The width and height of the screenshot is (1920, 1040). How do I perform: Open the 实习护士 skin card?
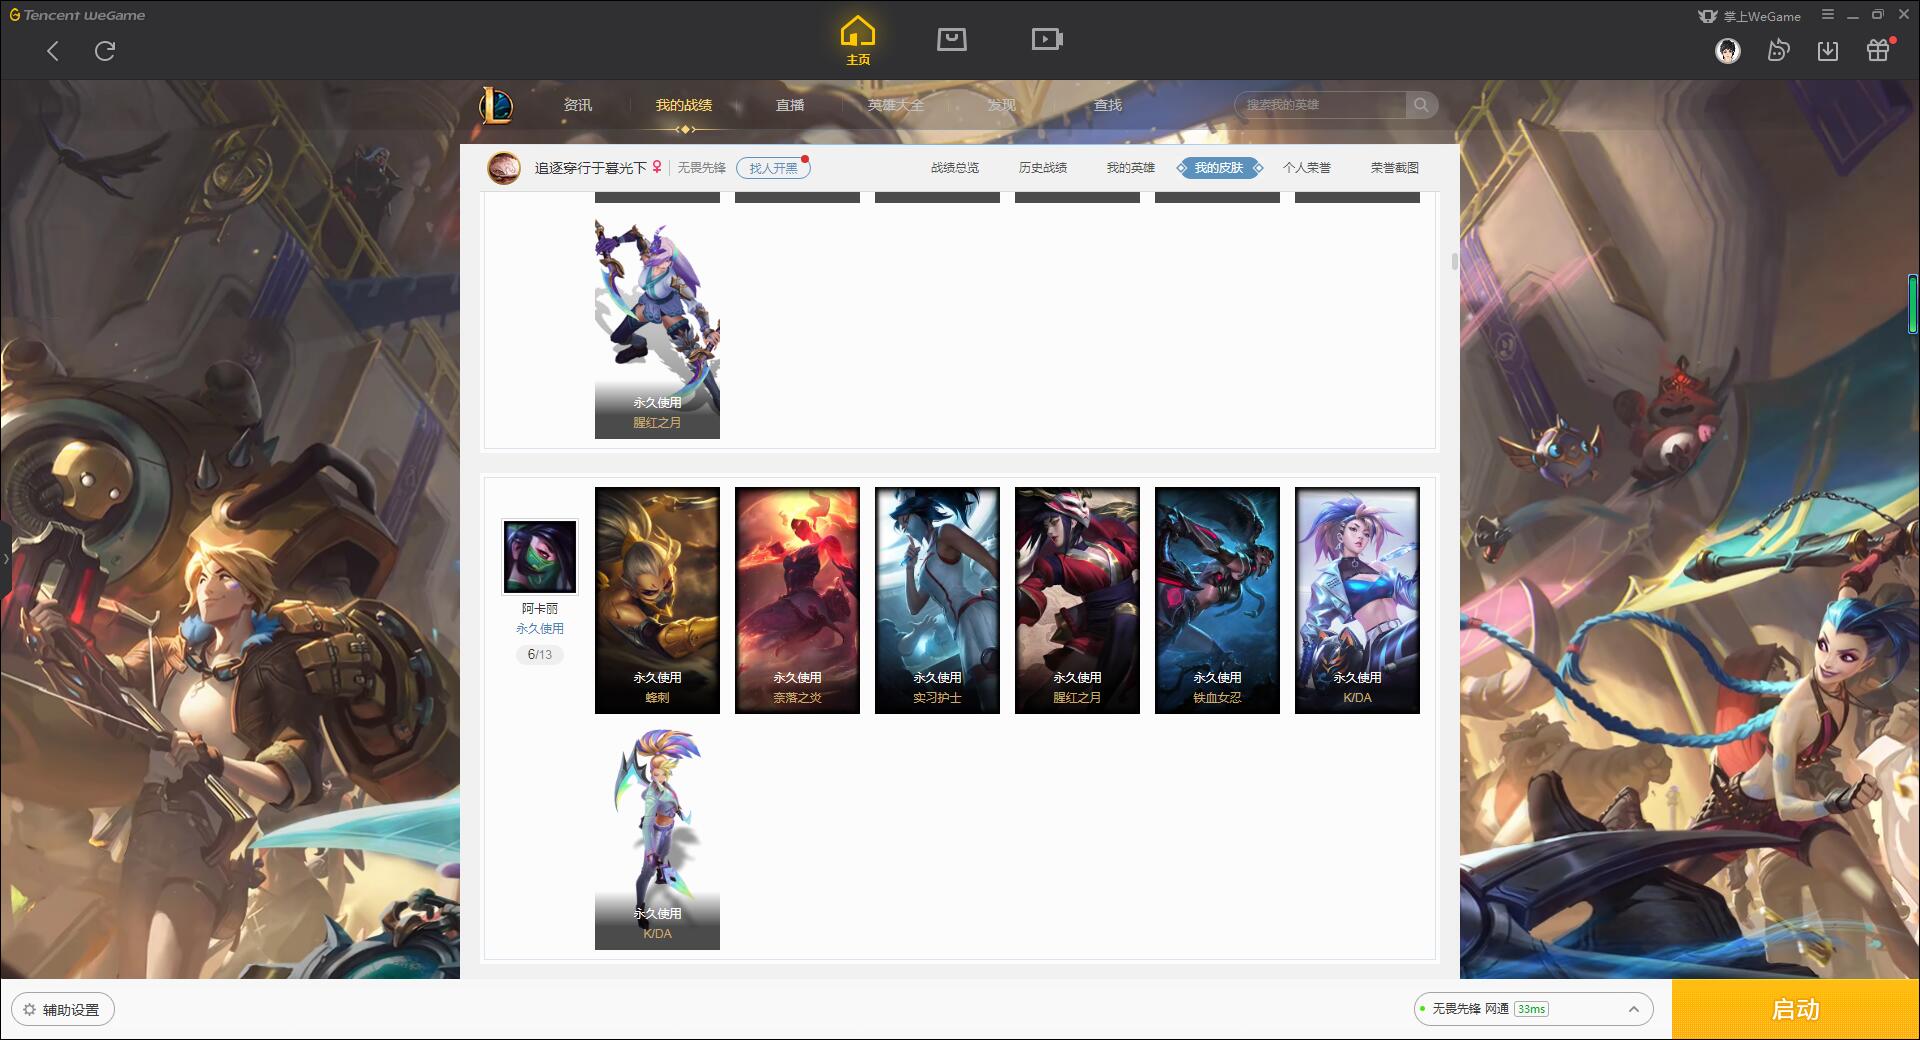coord(937,600)
